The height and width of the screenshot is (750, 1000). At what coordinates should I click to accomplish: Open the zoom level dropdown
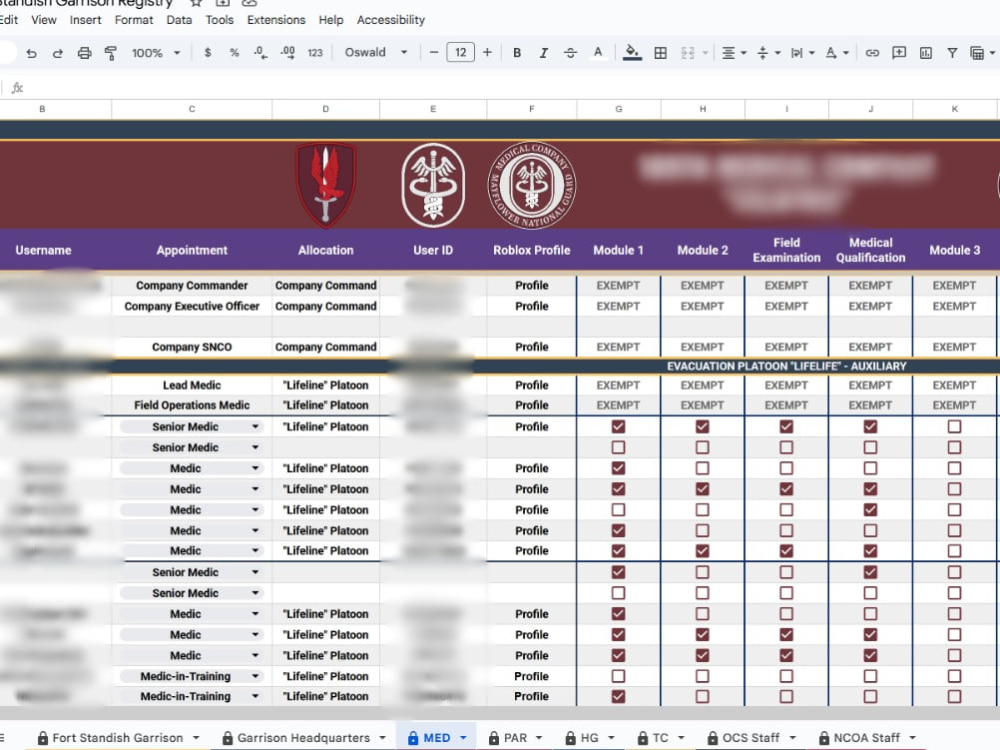click(x=156, y=53)
